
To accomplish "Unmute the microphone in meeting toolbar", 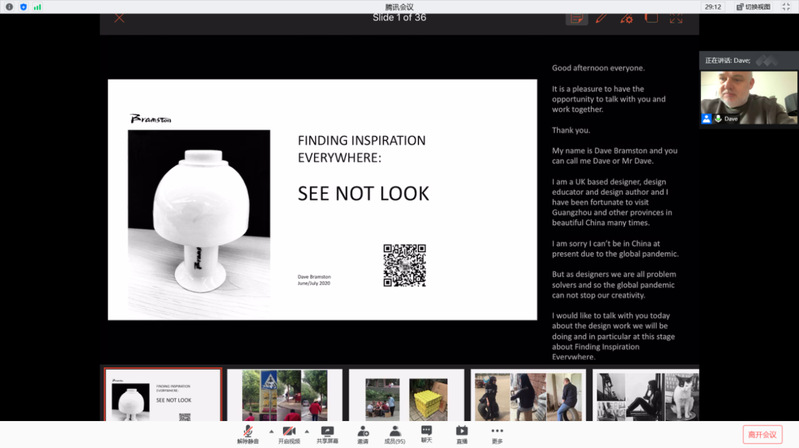I will coord(247,431).
